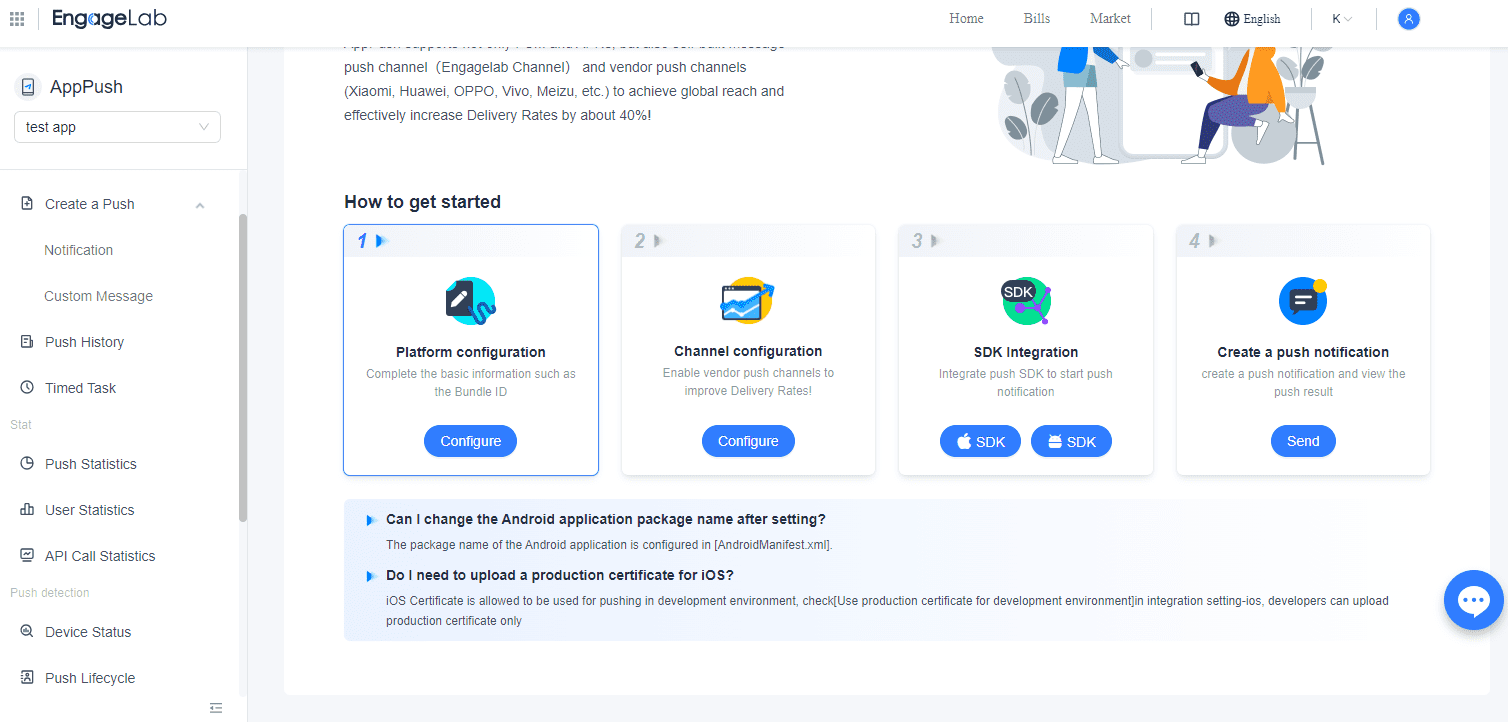Open the floating chat support bubble
The width and height of the screenshot is (1508, 722).
tap(1474, 600)
